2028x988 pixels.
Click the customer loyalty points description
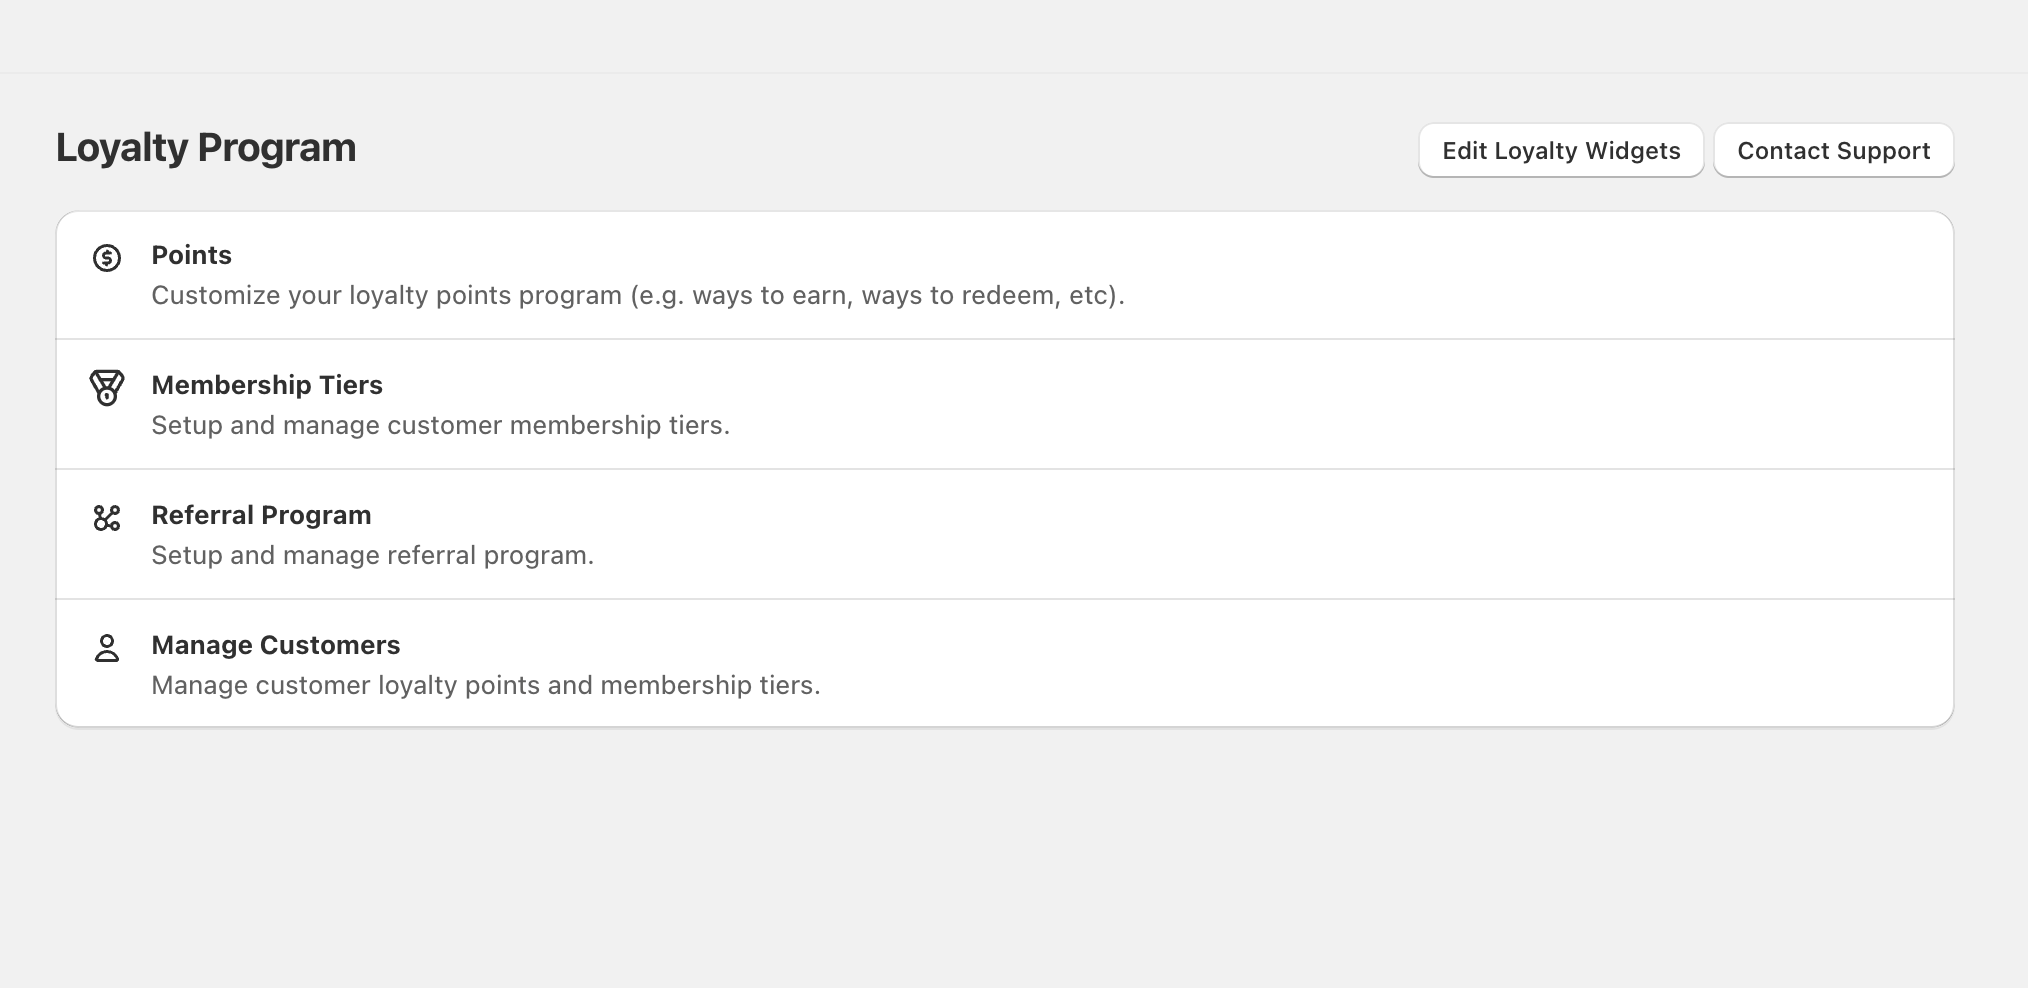click(485, 685)
